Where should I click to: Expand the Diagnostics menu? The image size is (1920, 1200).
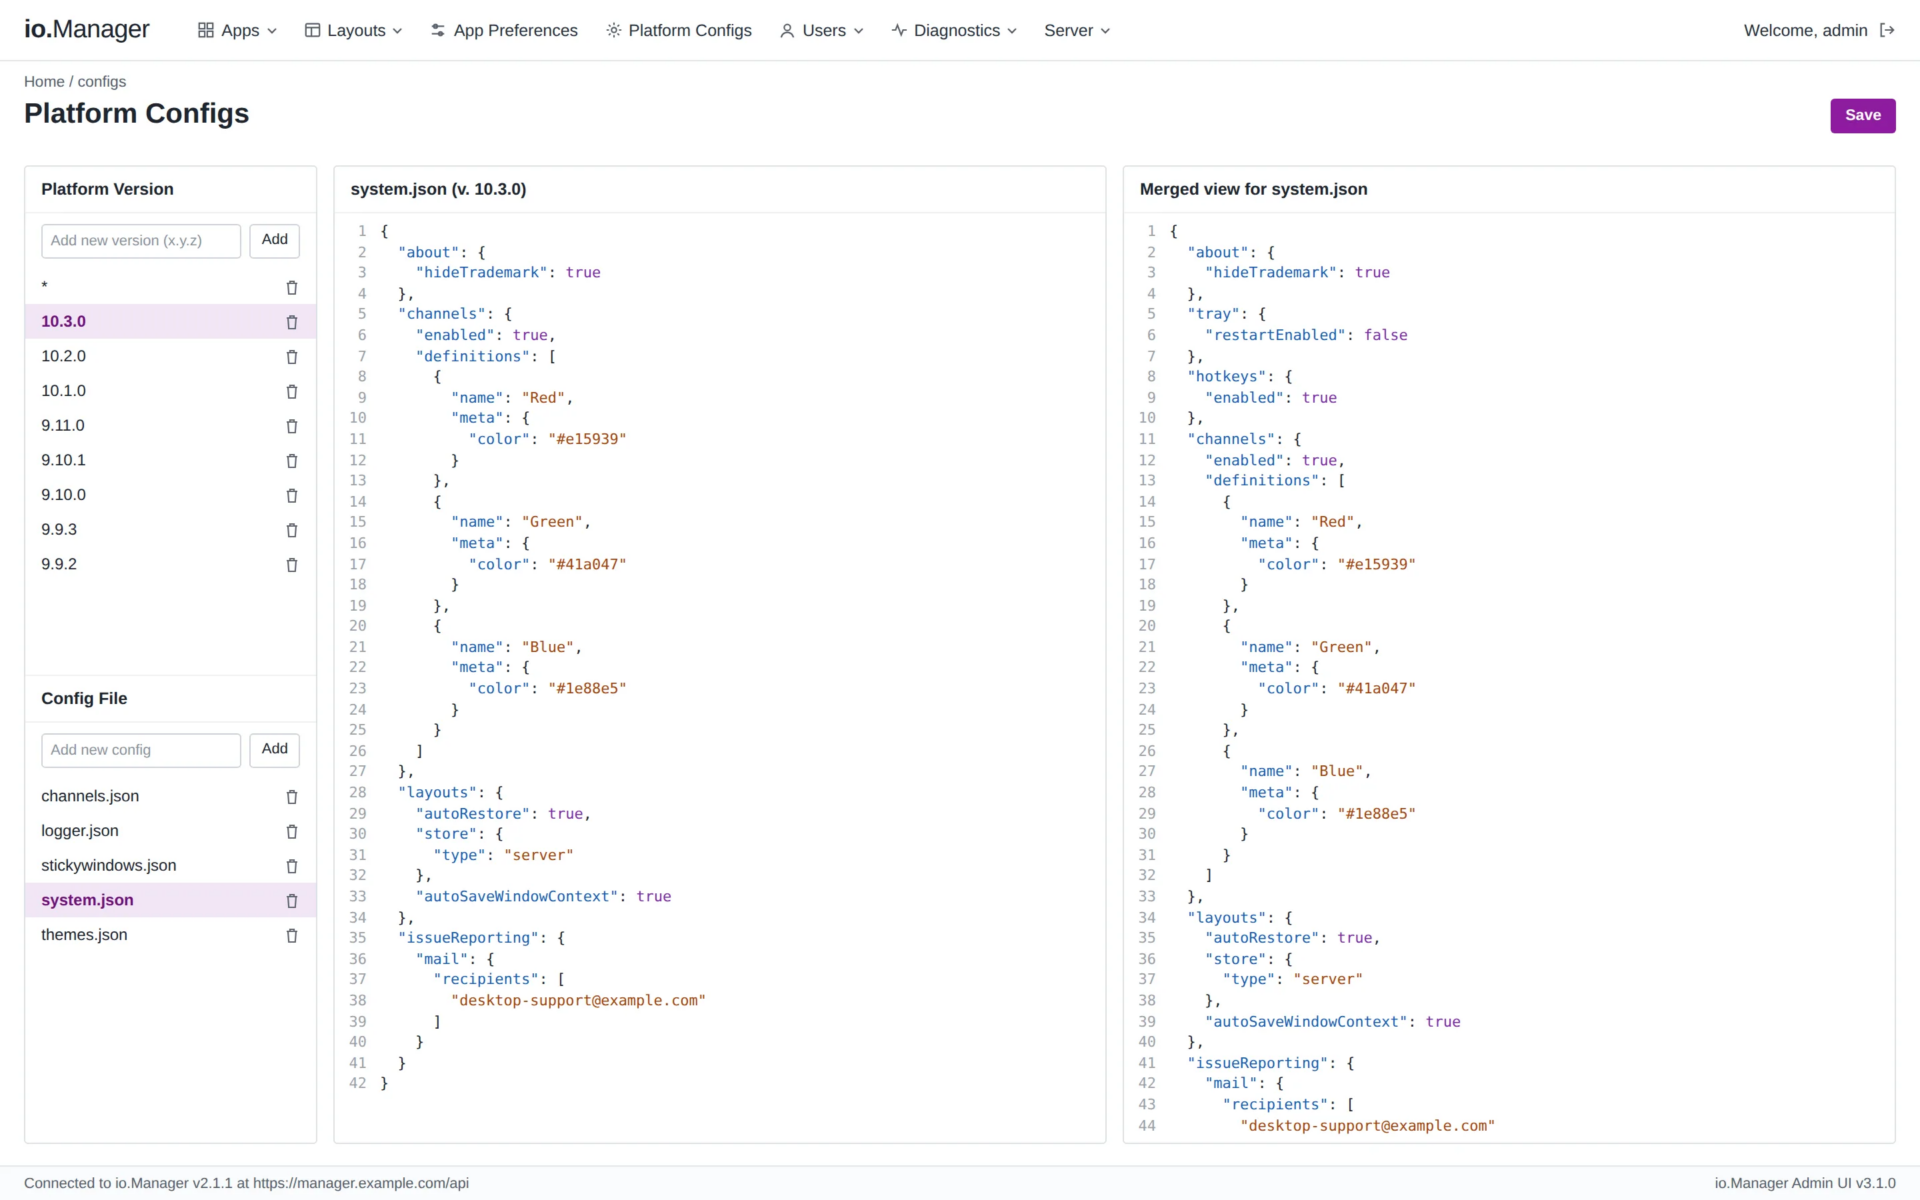coord(954,30)
